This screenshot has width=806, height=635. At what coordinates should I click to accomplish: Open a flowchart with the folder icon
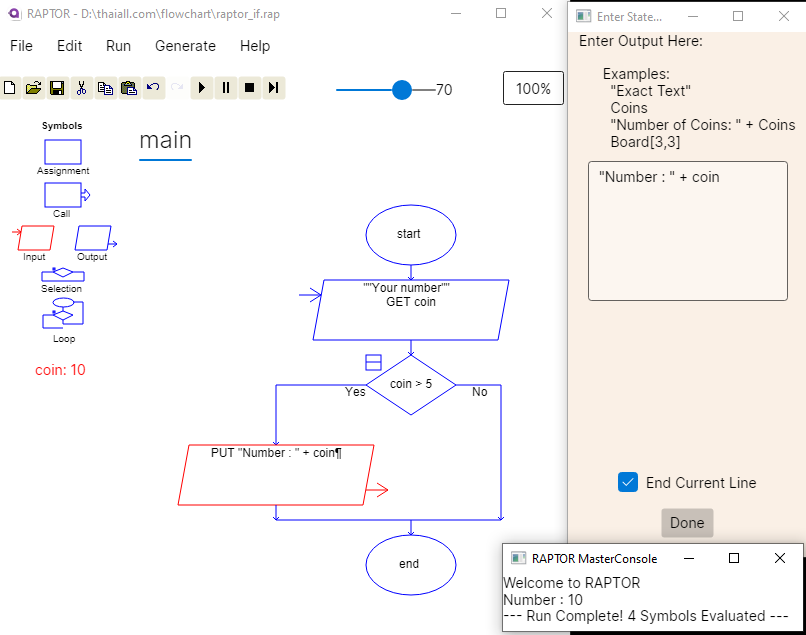click(33, 88)
